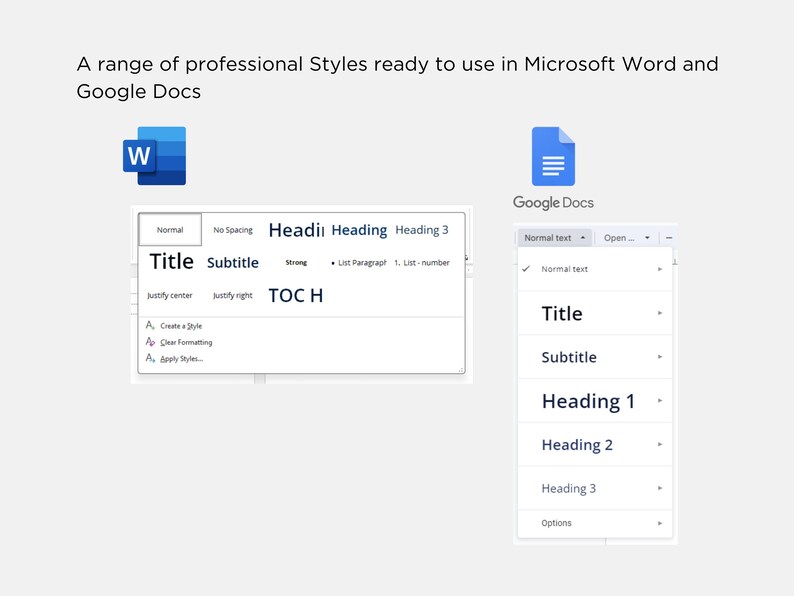794x596 pixels.
Task: Apply the Title style in Word gallery
Action: coord(171,262)
